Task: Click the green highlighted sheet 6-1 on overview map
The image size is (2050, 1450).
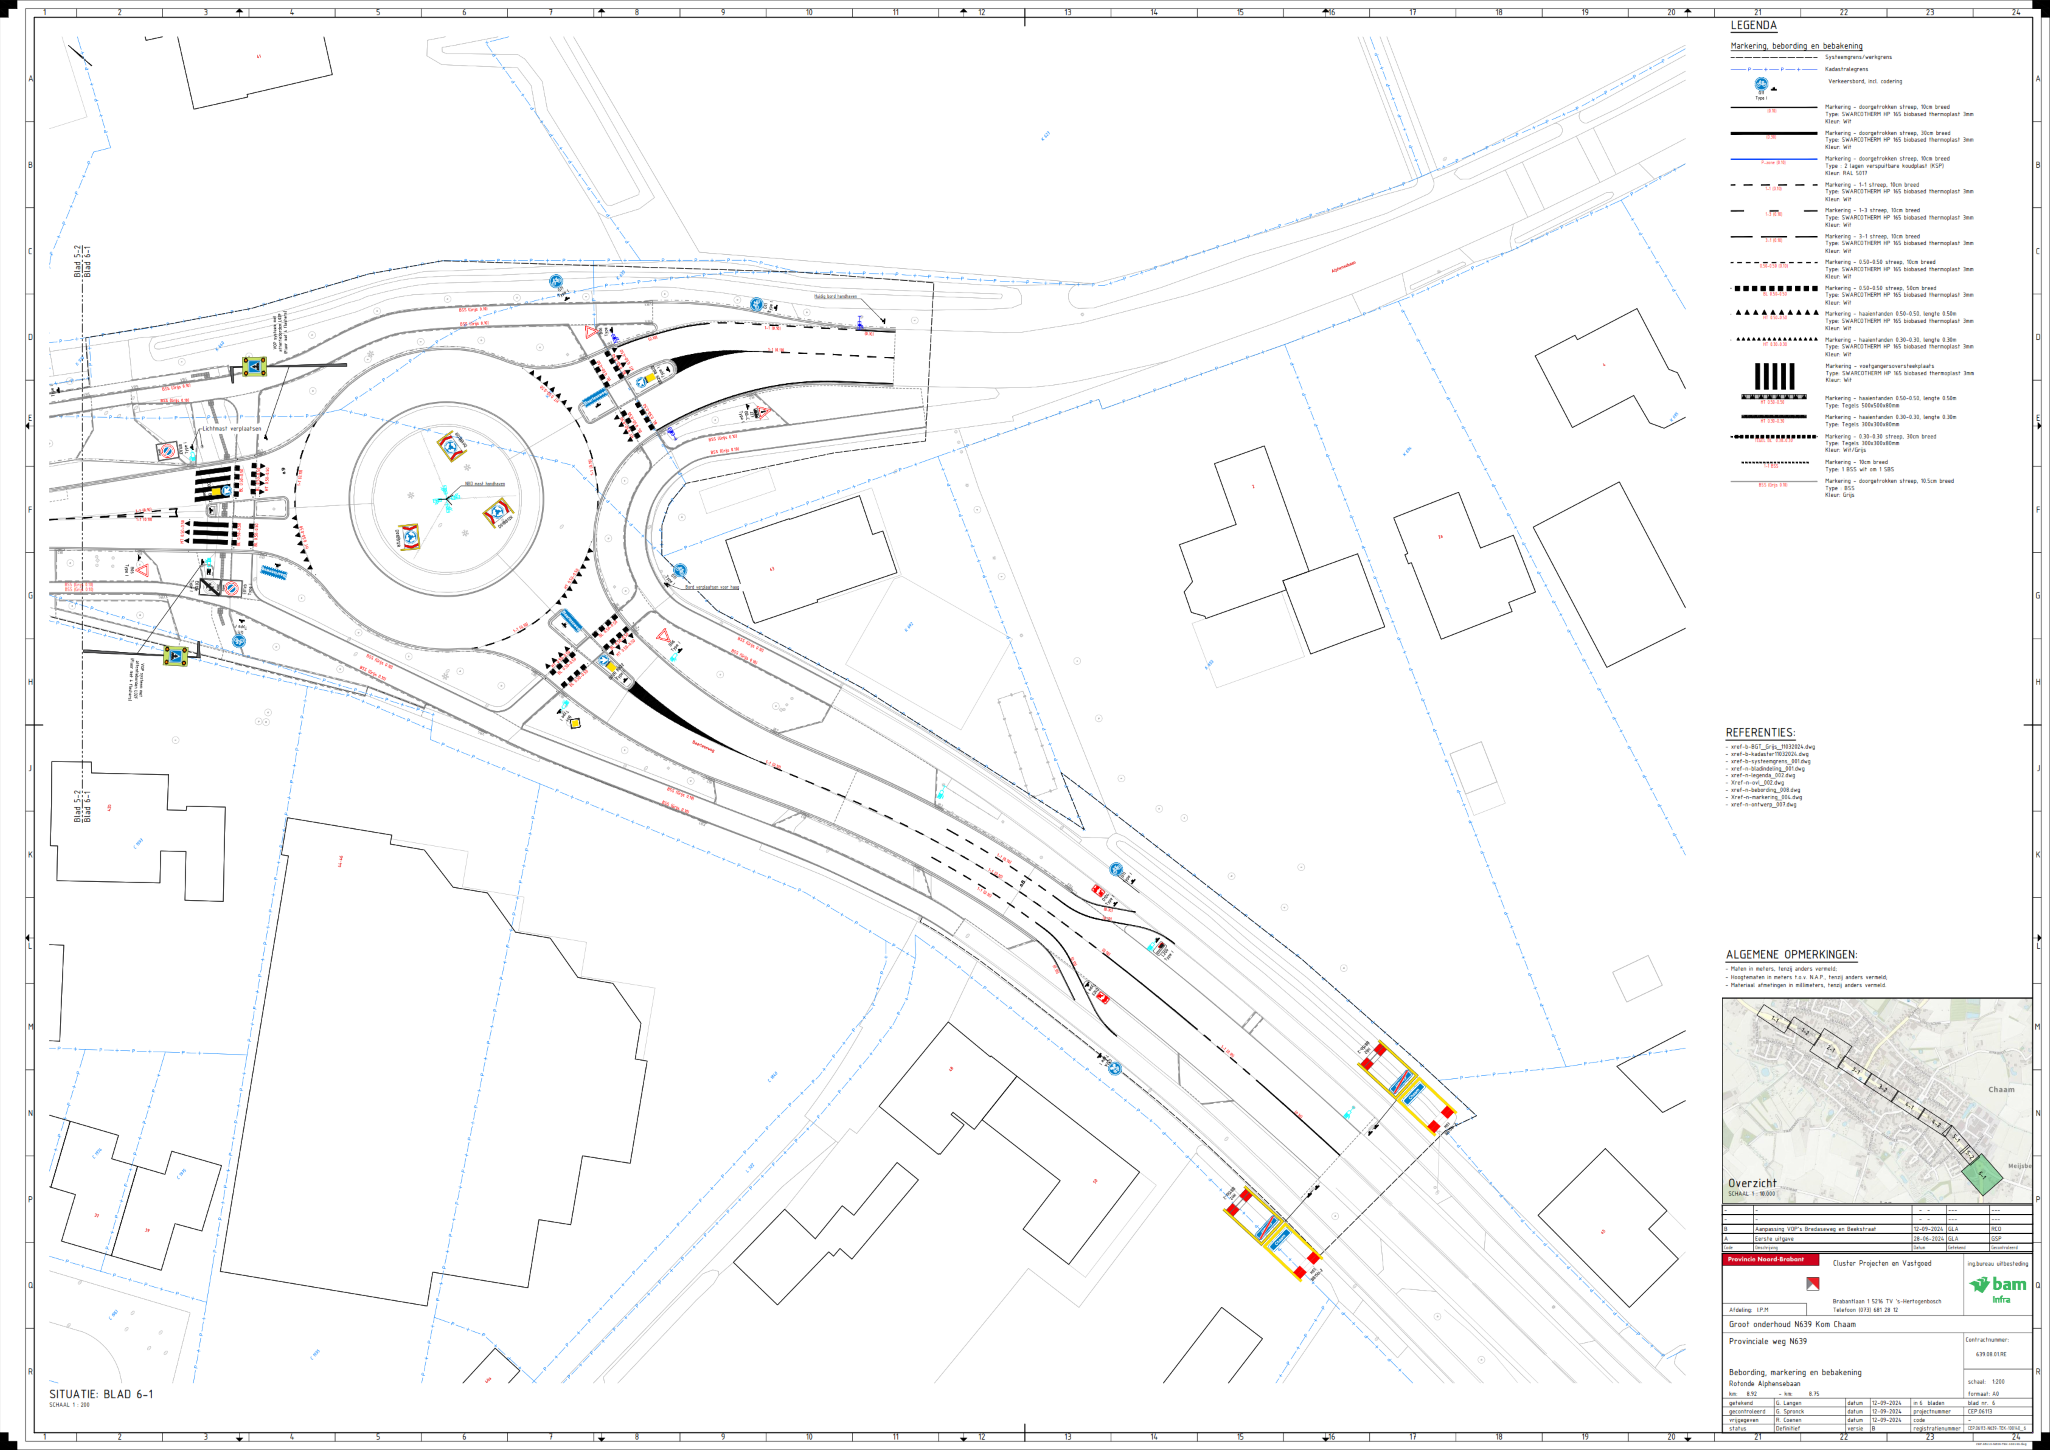Action: point(1982,1175)
